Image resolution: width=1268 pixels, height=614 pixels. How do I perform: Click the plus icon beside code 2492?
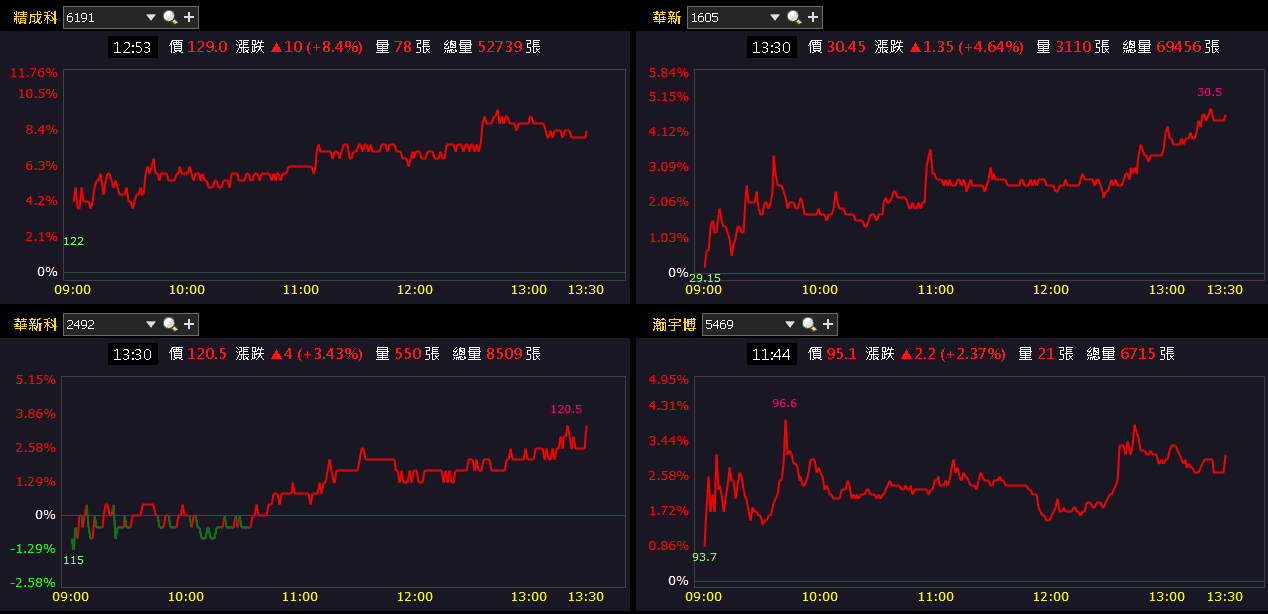[x=189, y=324]
